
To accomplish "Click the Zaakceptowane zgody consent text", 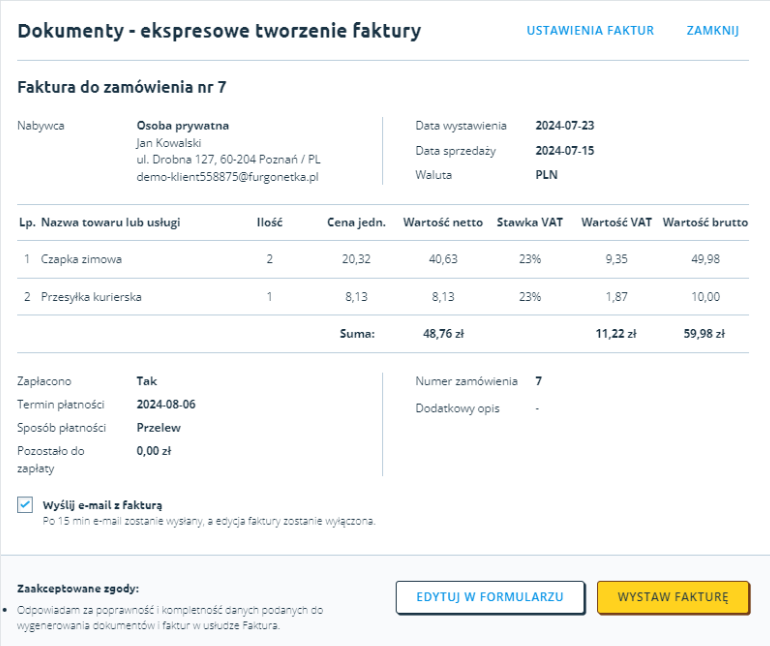I will click(170, 618).
